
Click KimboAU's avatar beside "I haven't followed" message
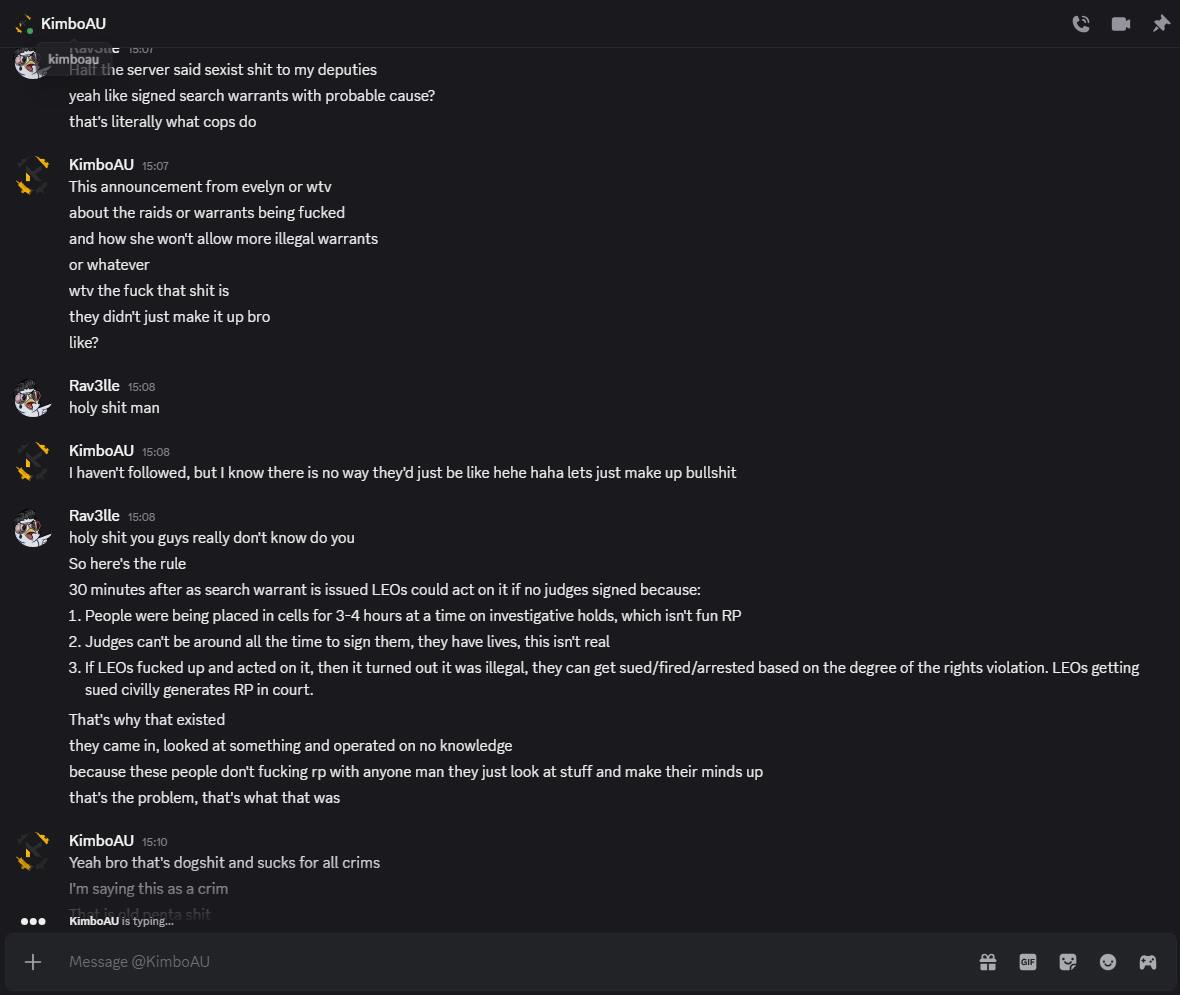[x=33, y=462]
